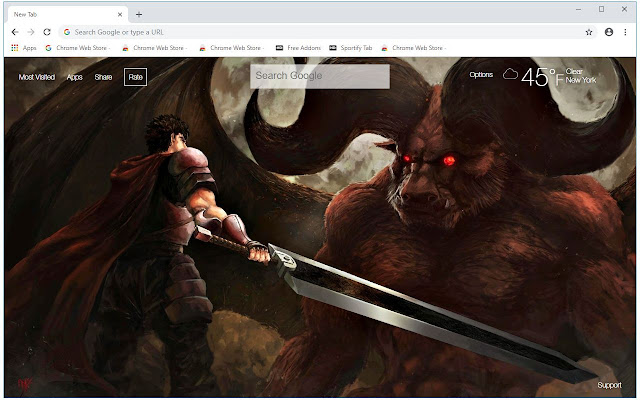640x400 pixels.
Task: Open the Share menu
Action: pyautogui.click(x=103, y=77)
